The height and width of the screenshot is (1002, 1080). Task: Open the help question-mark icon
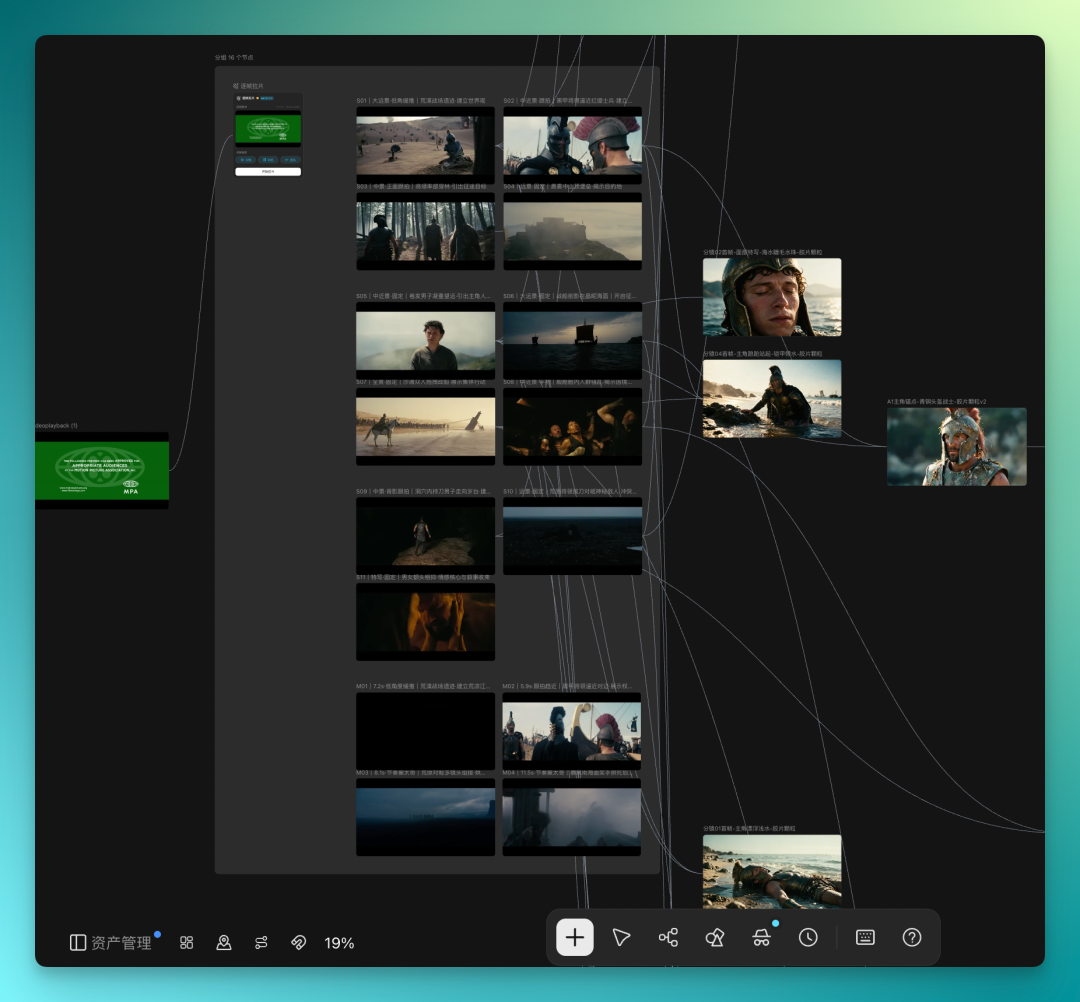[x=912, y=937]
